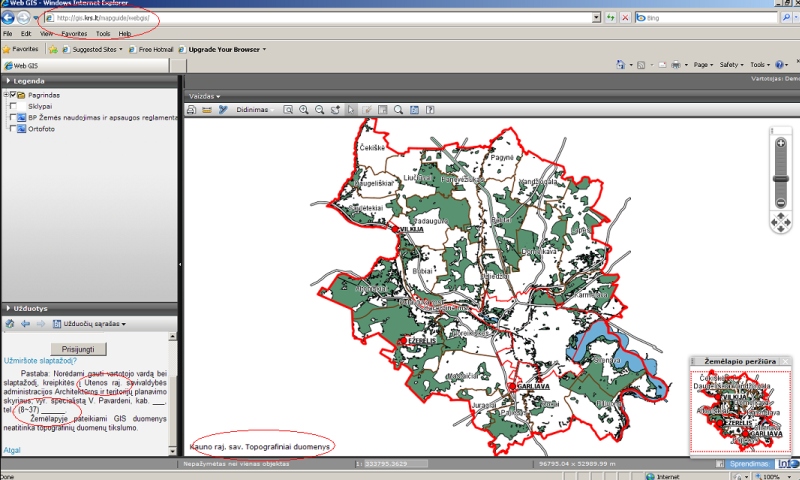Enable the Sklypai layer checkbox
The image size is (800, 480).
[13, 106]
